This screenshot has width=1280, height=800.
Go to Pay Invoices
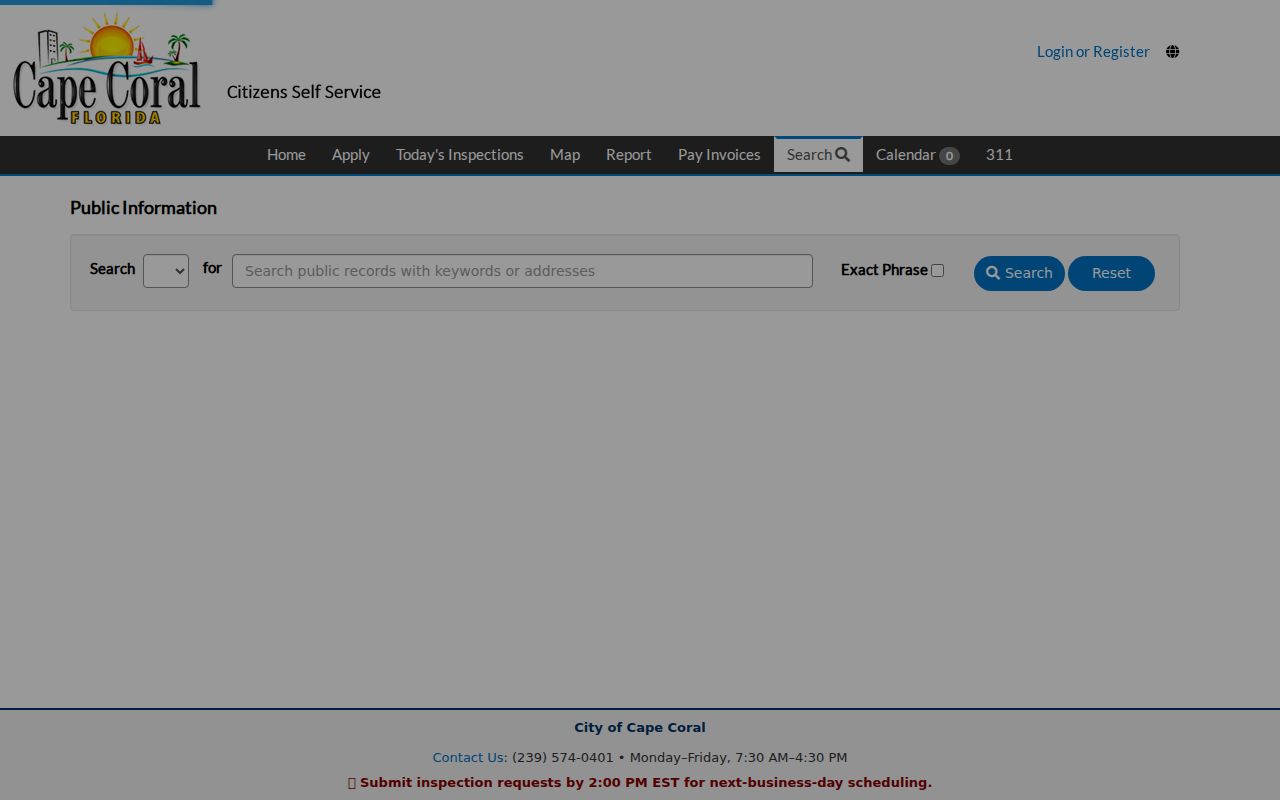tap(719, 155)
